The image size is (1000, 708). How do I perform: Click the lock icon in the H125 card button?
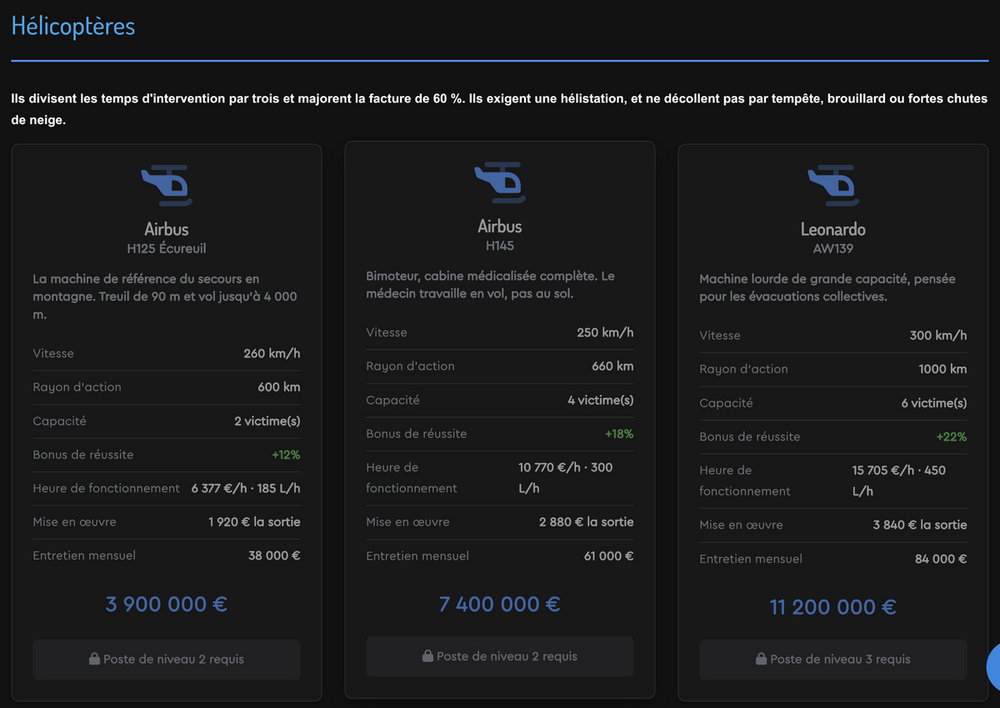point(94,659)
